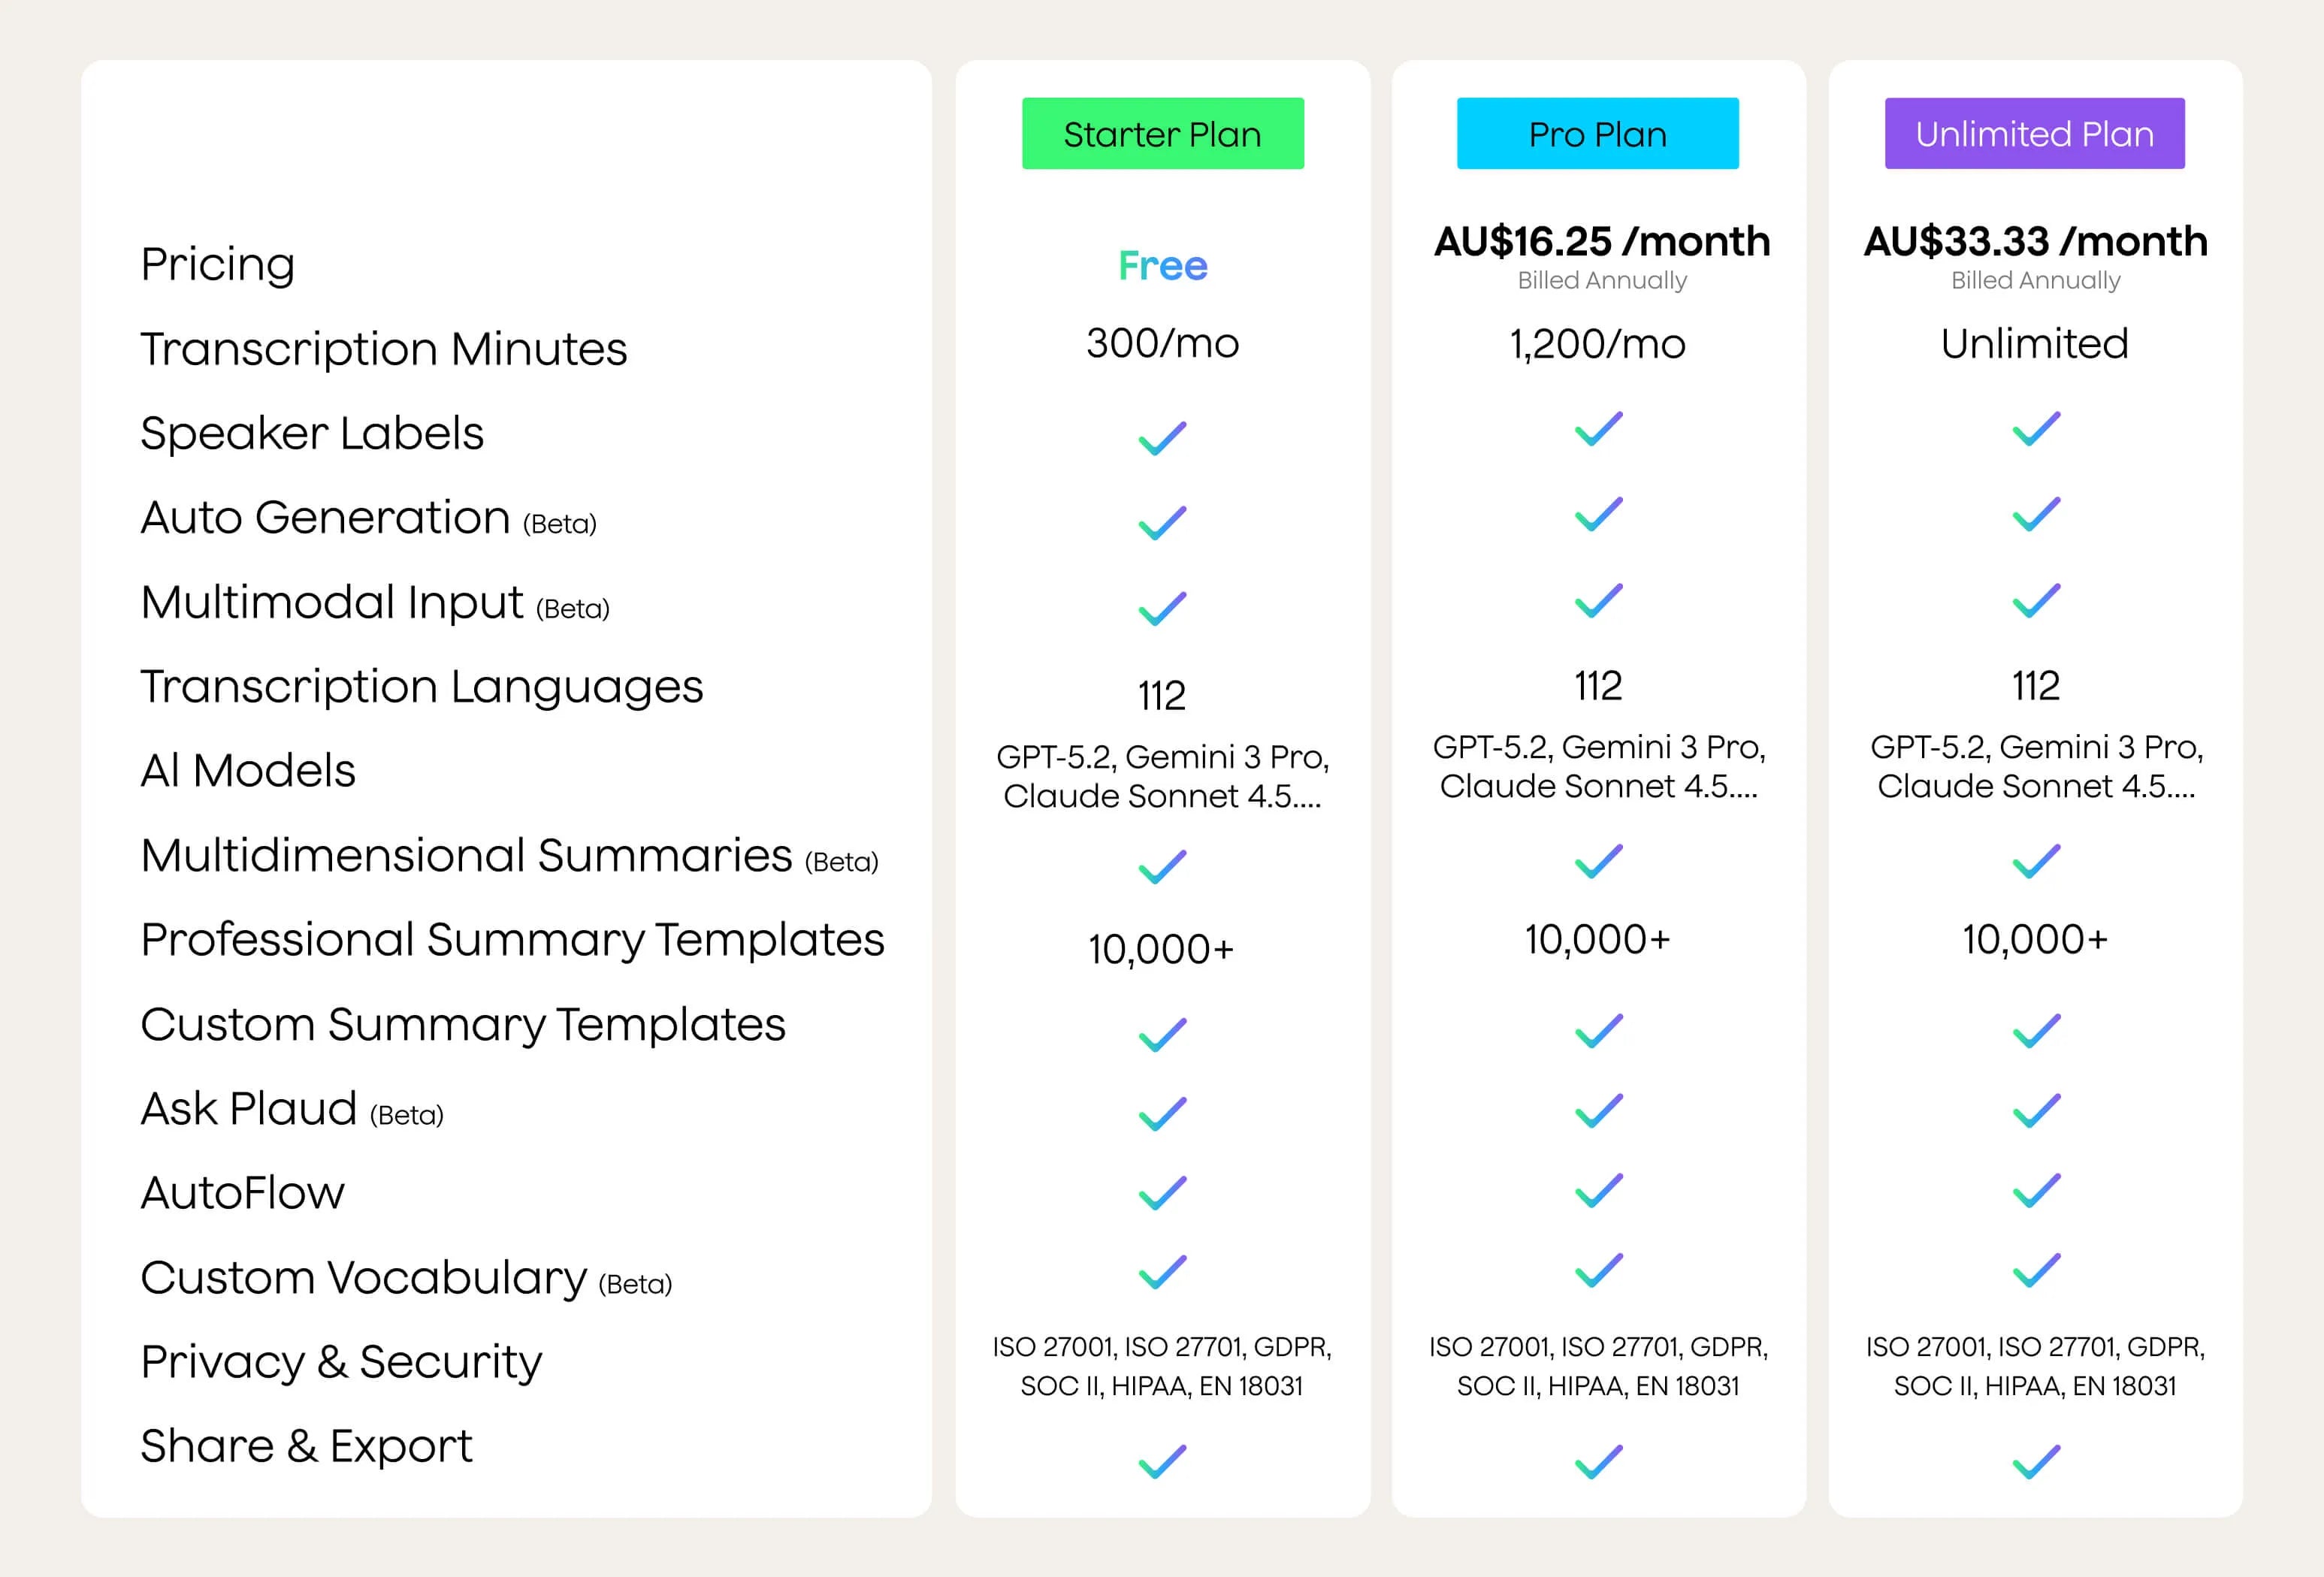
Task: Select the Pro Plan blue button
Action: coord(1597,134)
